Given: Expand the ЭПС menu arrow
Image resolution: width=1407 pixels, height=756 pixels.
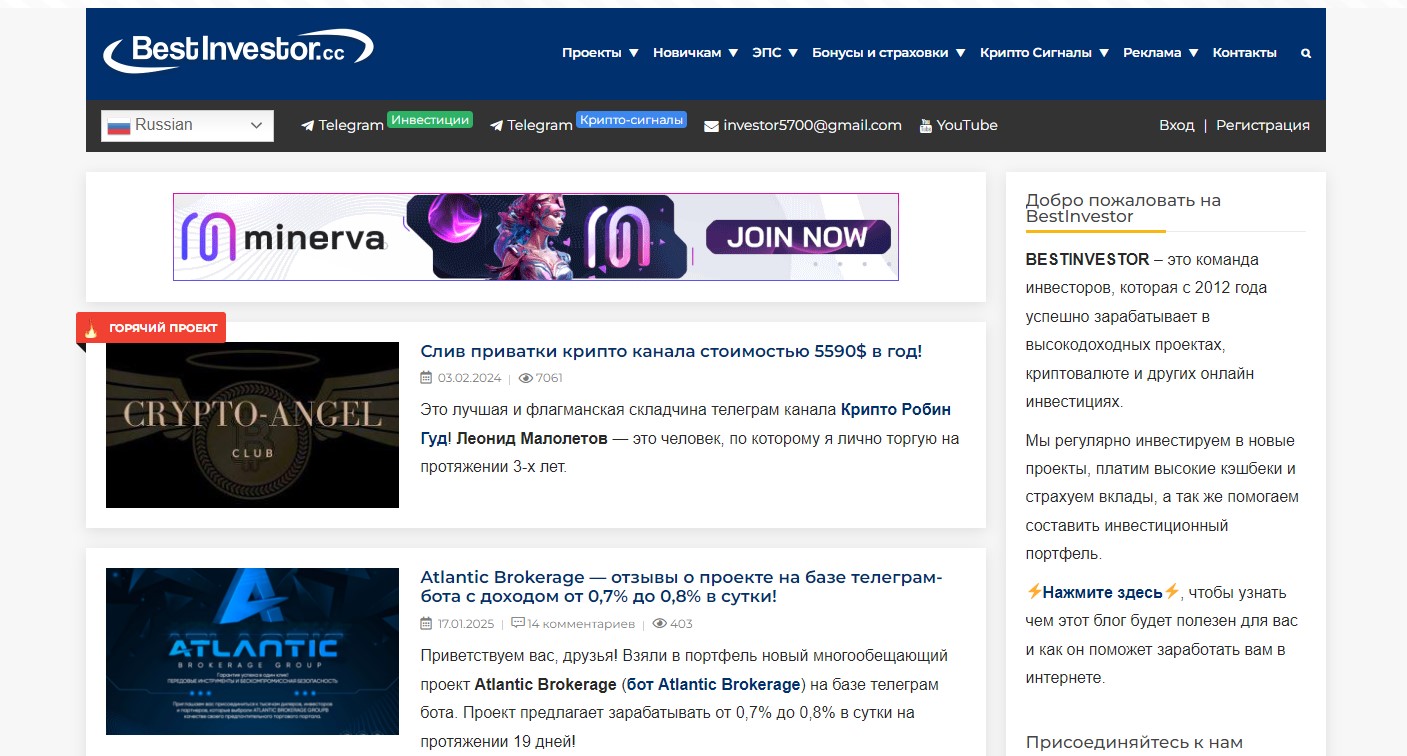Looking at the screenshot, I should point(793,54).
